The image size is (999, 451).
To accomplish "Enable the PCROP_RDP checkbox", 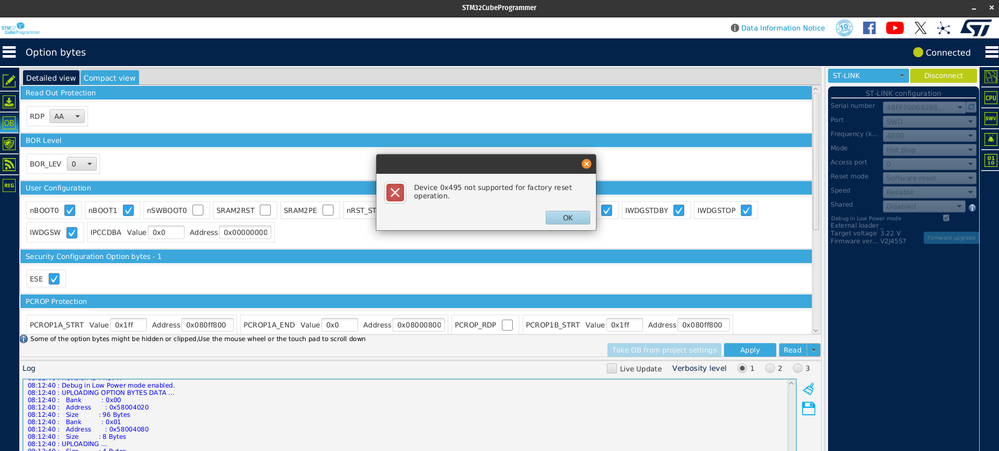I will point(507,325).
